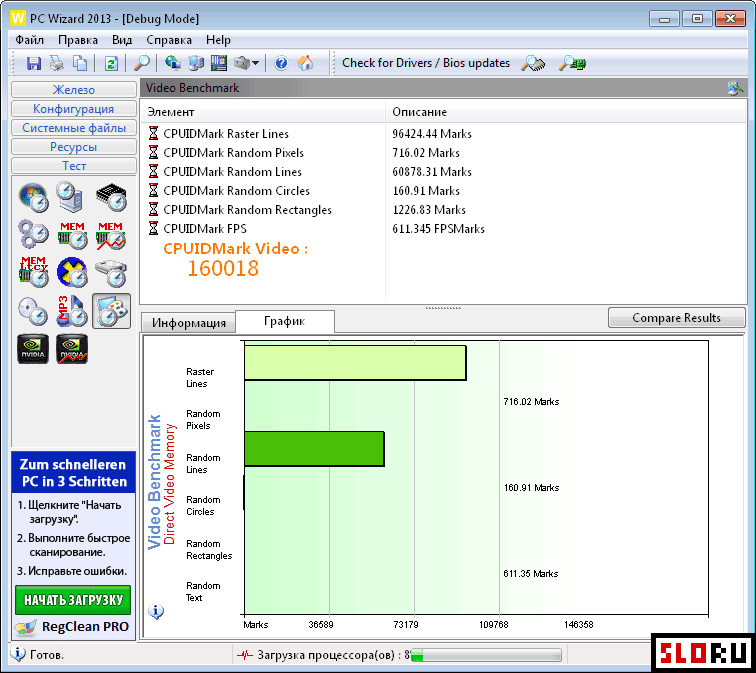
Task: Click the NVIDIA graph benchmark icon
Action: pos(72,349)
